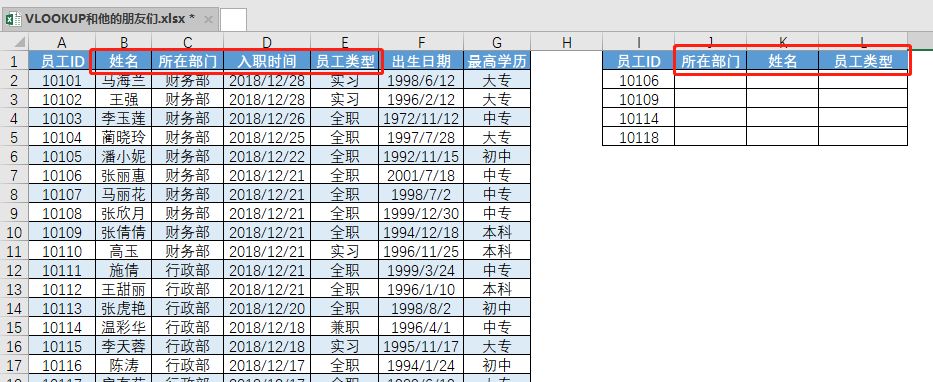This screenshot has width=933, height=382.
Task: Click the empty 员工类型 cell for ID 10118
Action: [863, 137]
